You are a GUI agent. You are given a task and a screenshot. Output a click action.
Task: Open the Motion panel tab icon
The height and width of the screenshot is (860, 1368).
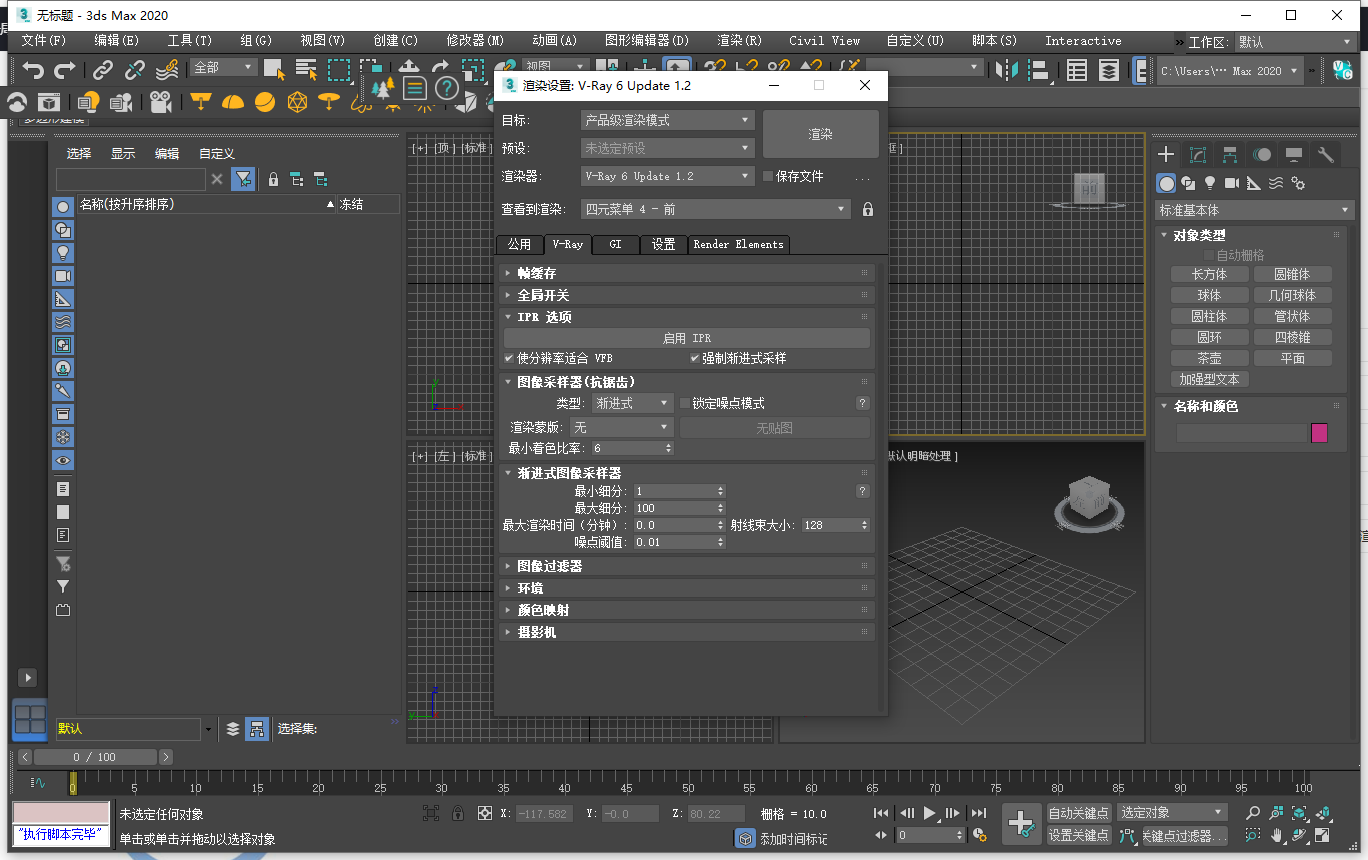point(1262,154)
